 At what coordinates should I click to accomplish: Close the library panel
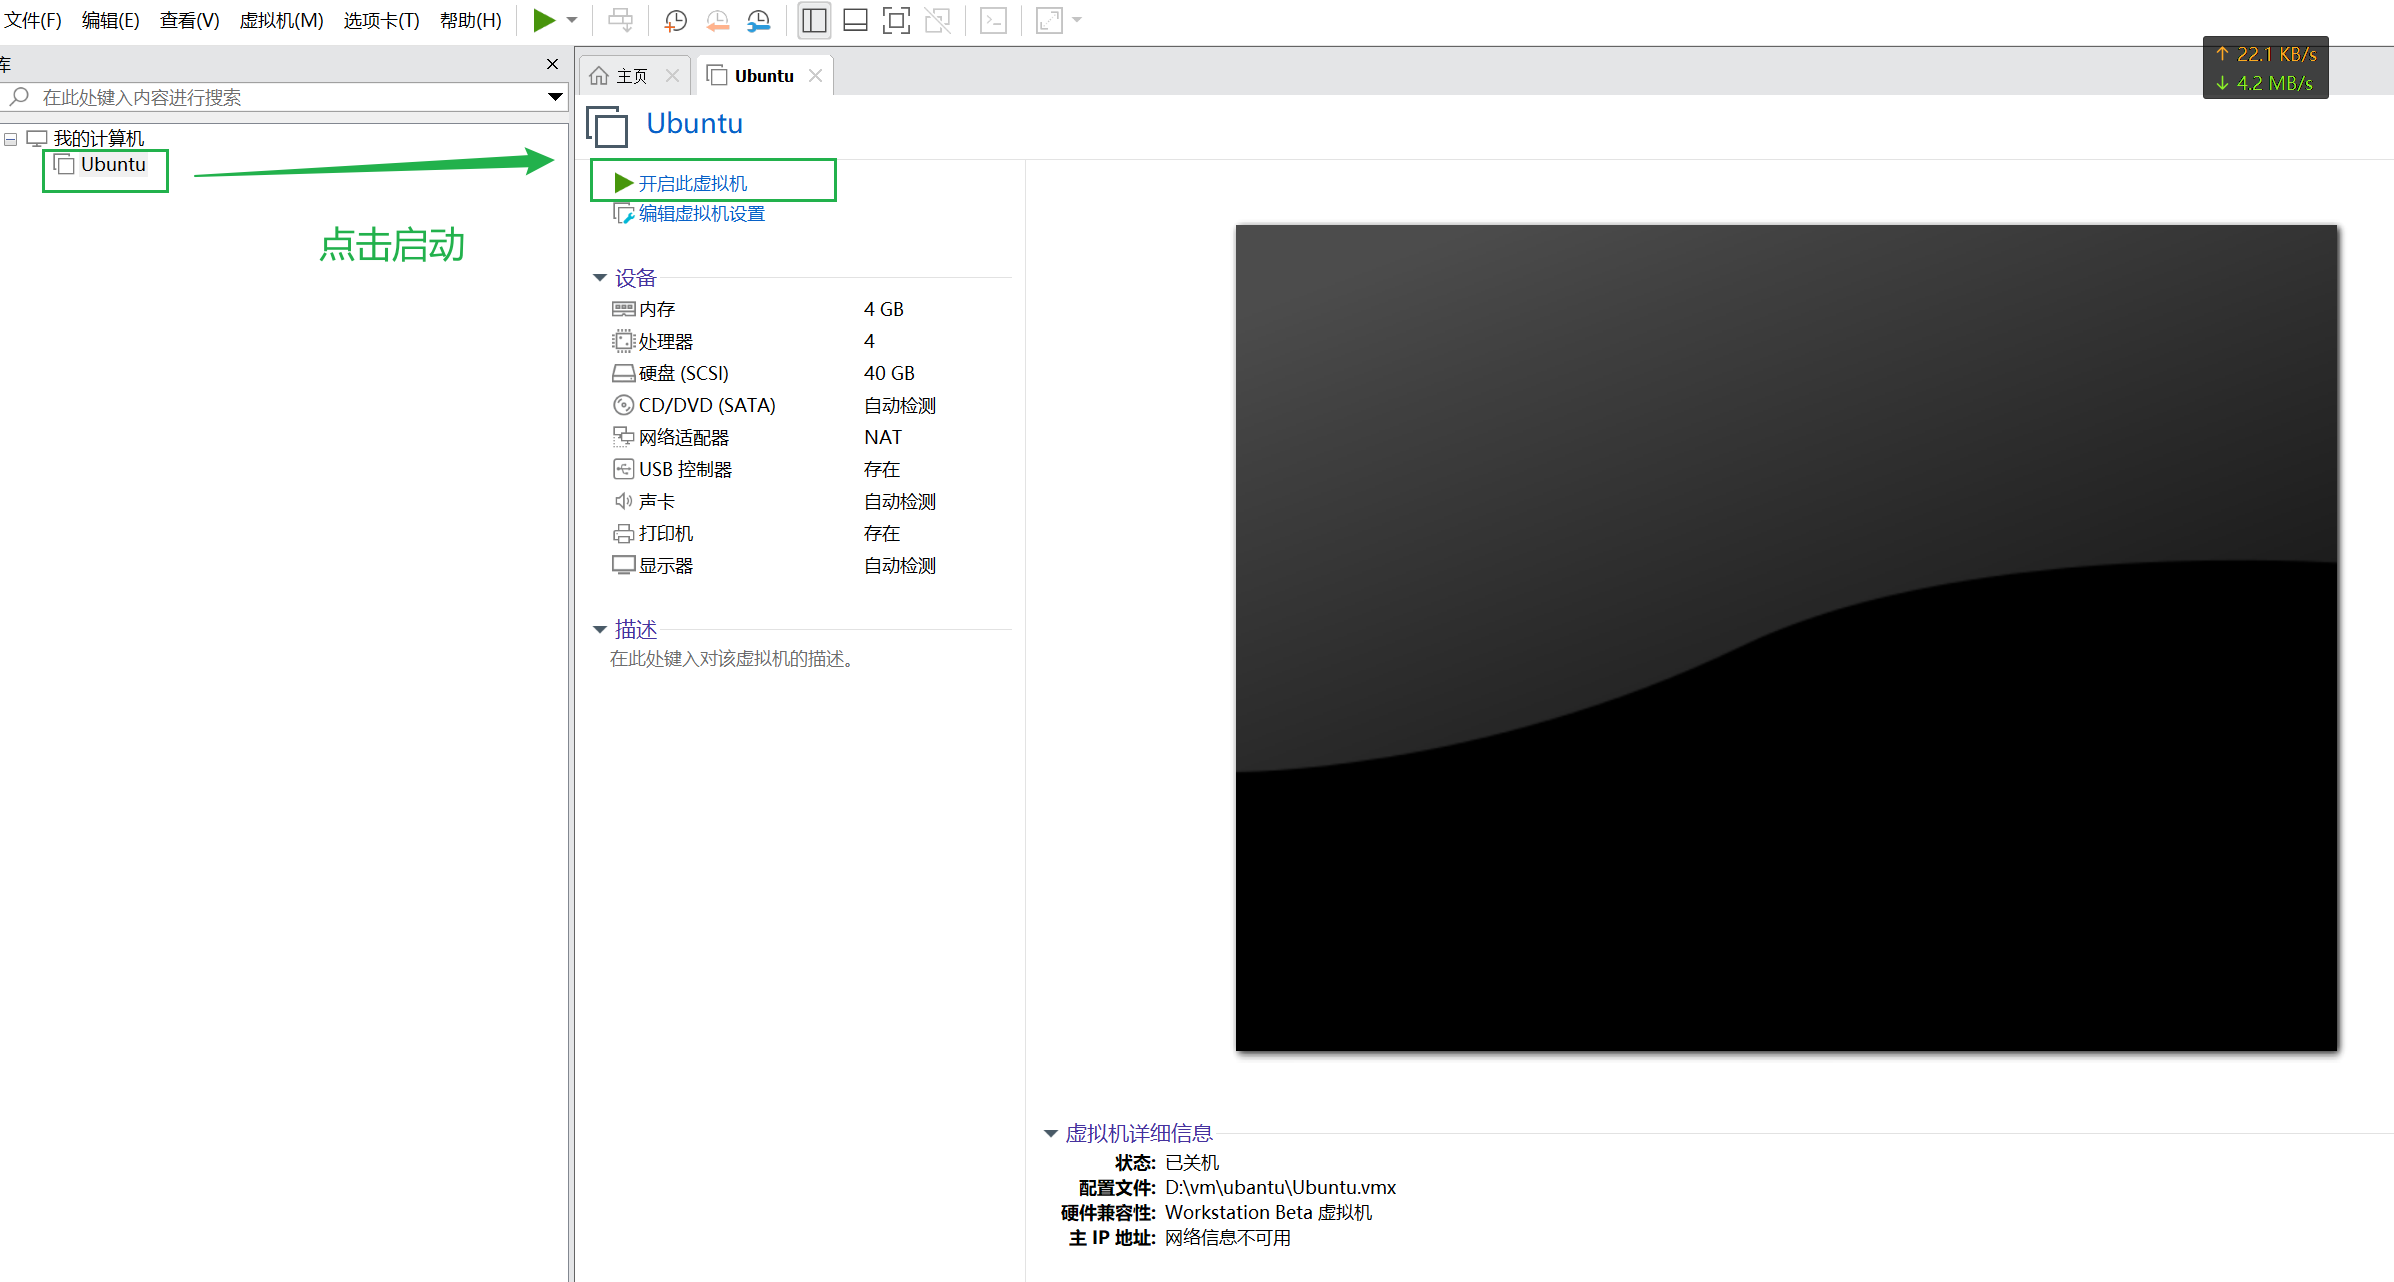[552, 64]
